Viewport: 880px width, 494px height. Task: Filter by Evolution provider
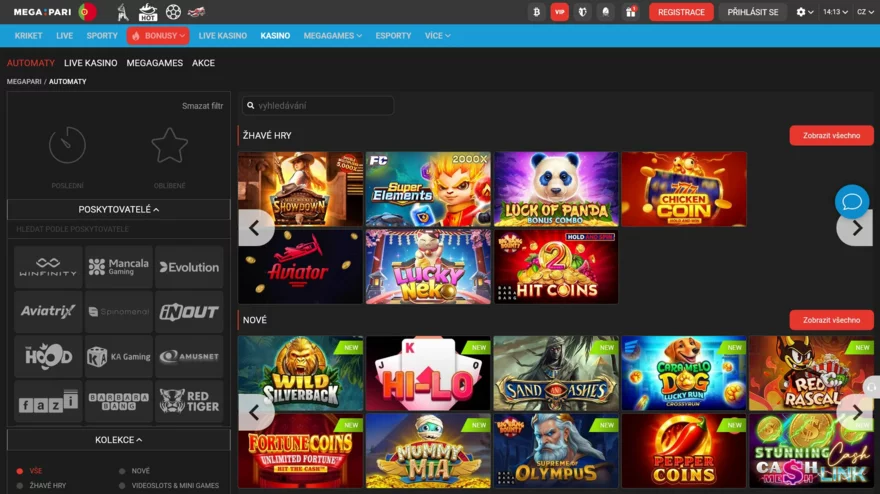[189, 267]
